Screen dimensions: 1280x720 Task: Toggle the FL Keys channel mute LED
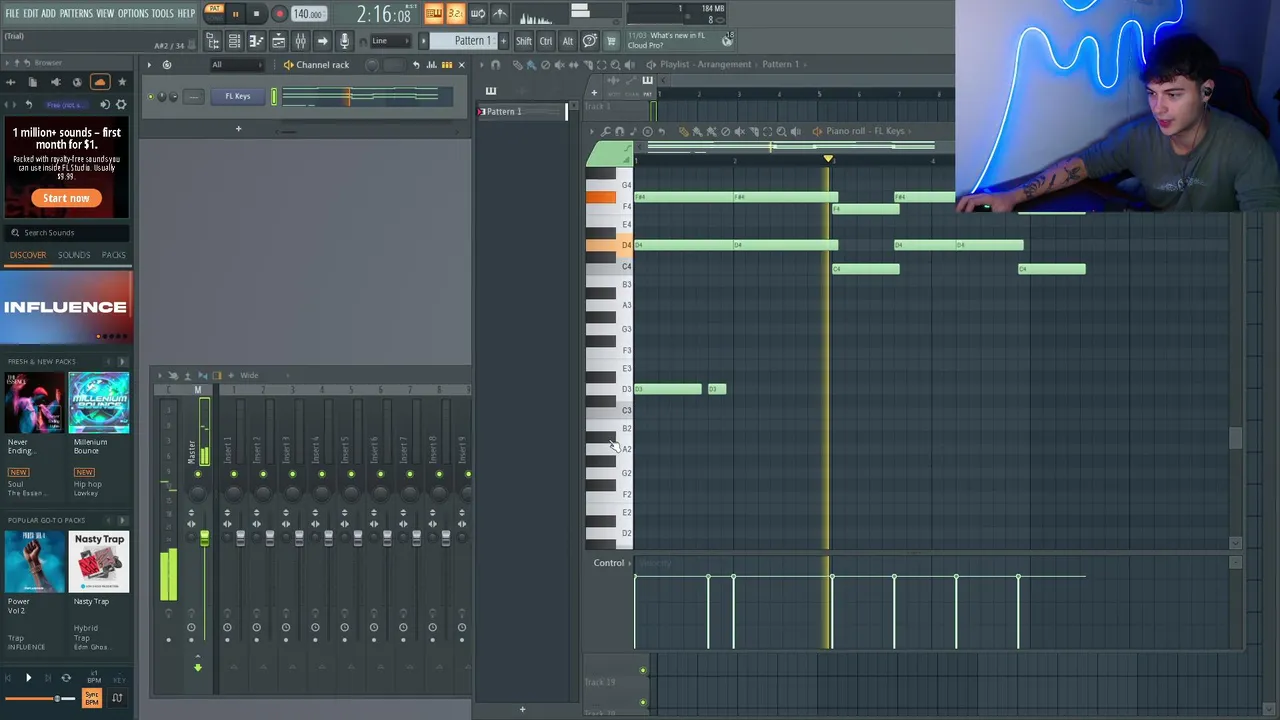(151, 97)
